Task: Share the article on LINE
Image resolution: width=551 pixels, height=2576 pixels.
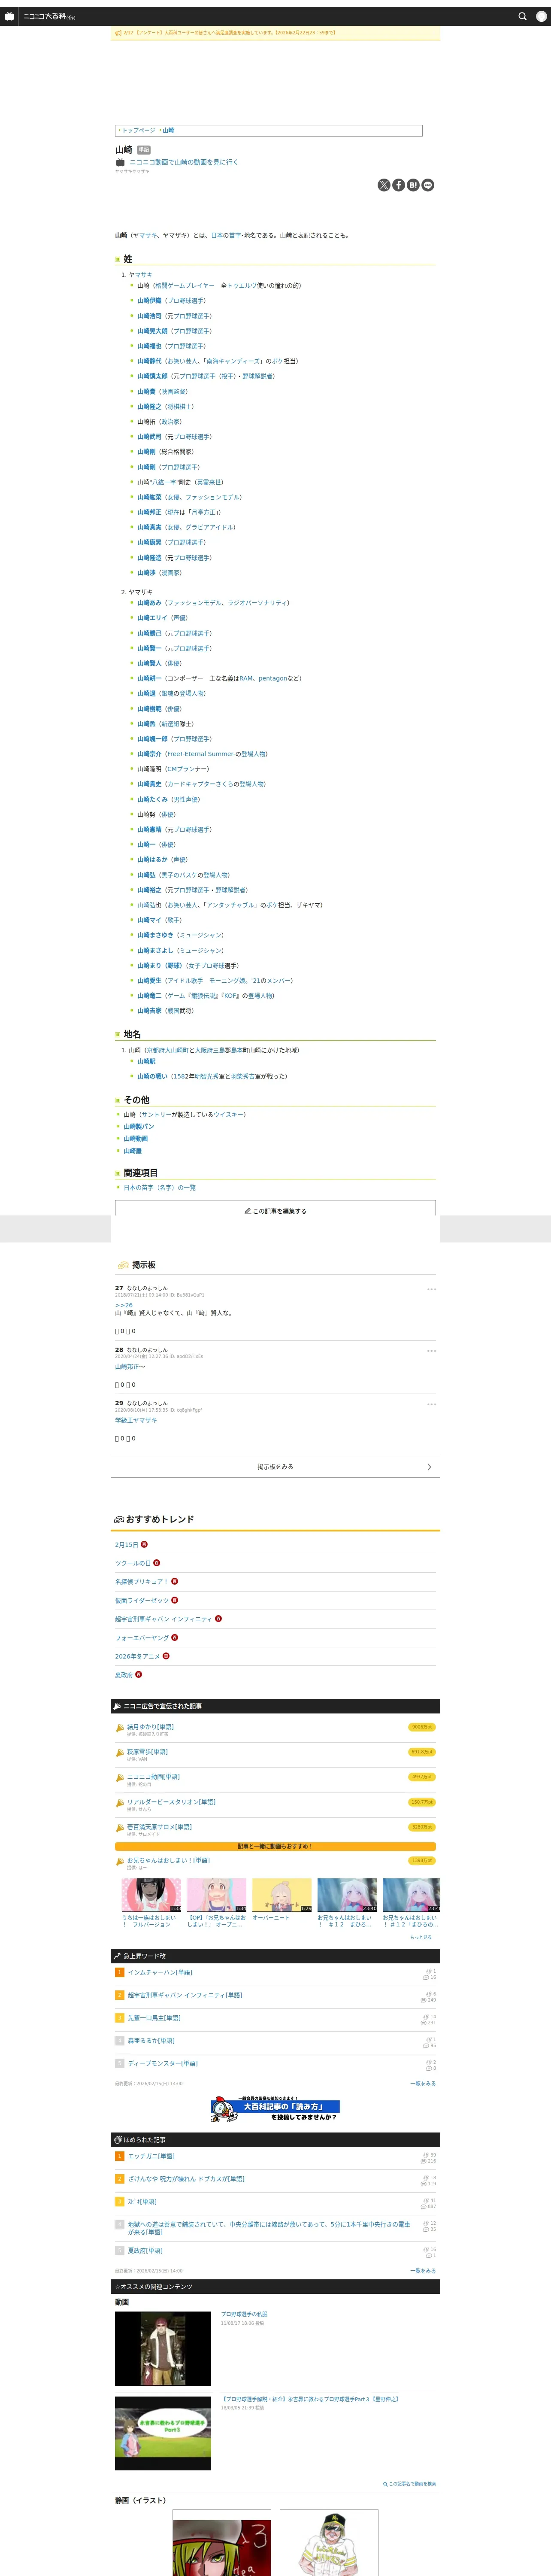Action: [428, 185]
